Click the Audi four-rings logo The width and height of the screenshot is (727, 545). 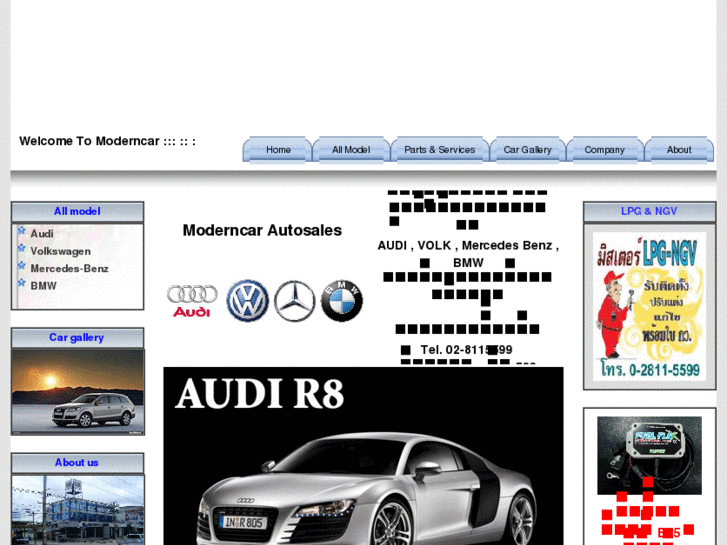click(192, 300)
